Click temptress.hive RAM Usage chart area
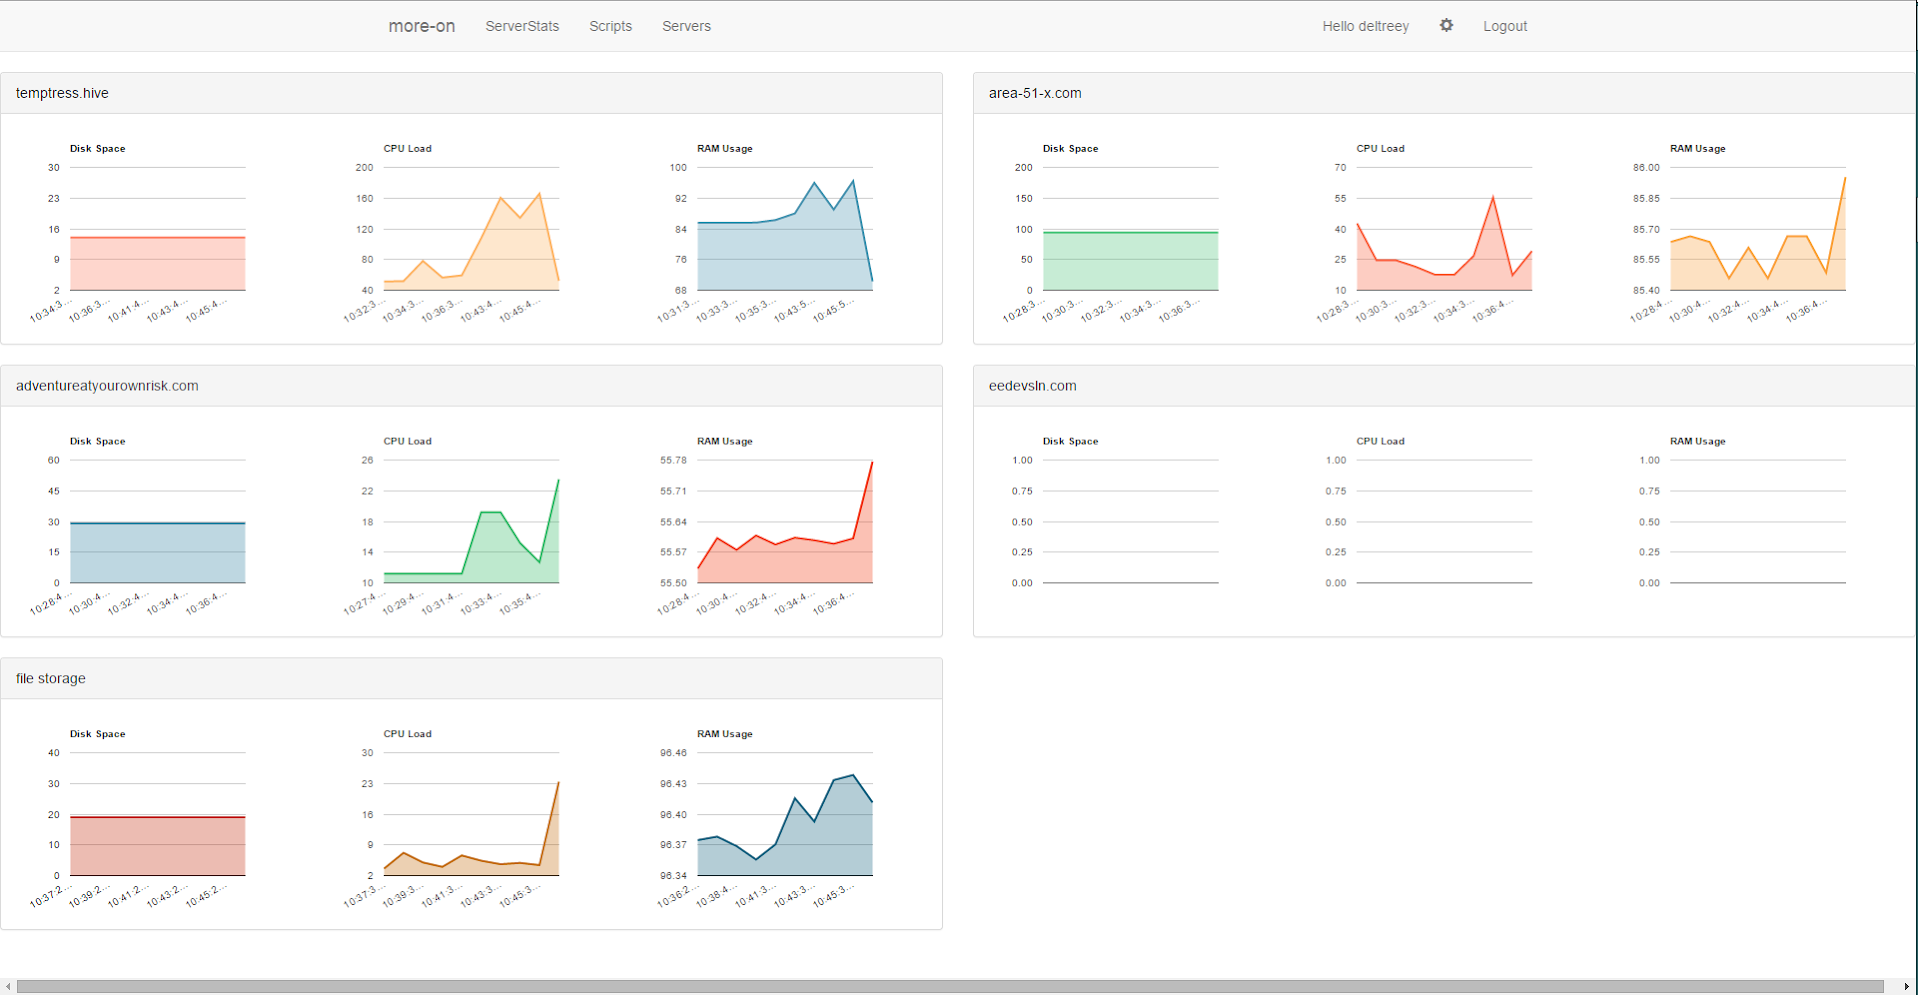 pos(785,229)
